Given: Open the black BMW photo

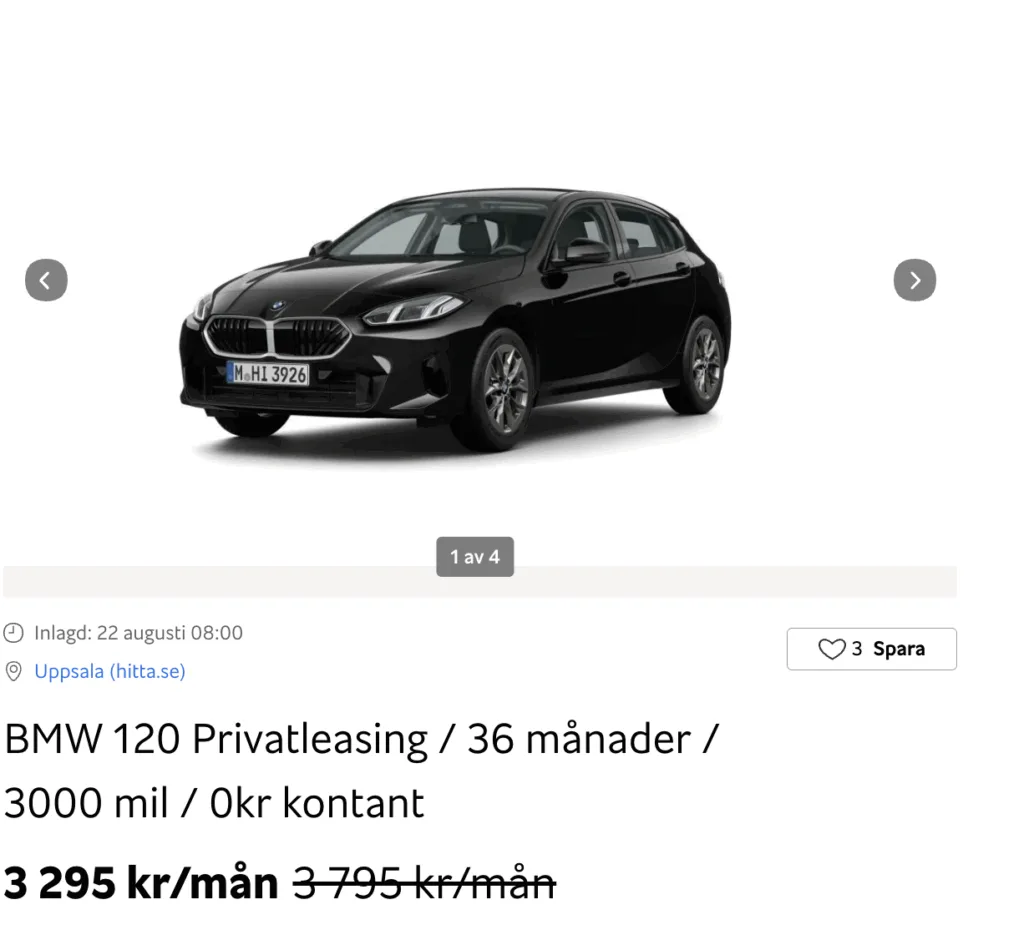Looking at the screenshot, I should (455, 320).
